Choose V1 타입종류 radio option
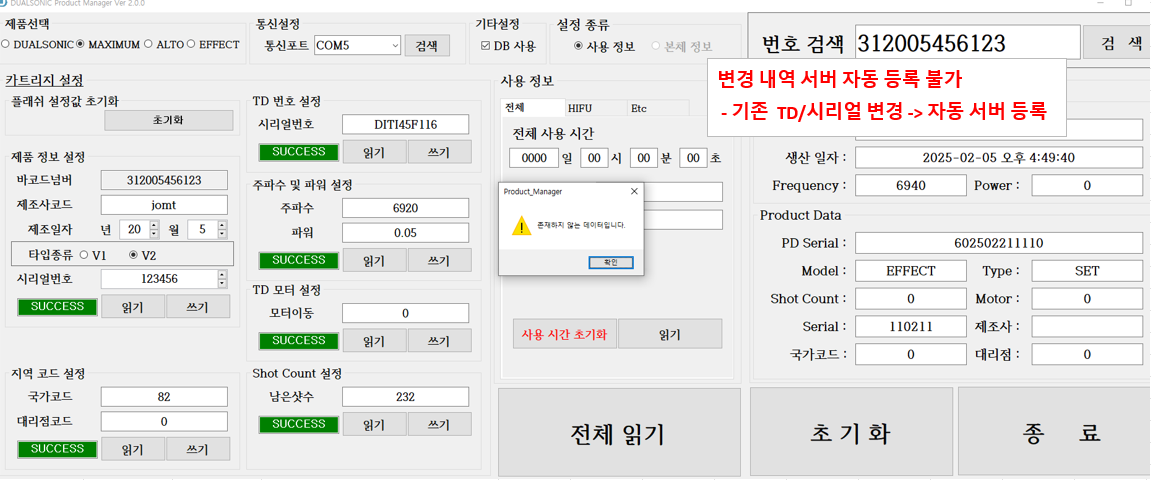Screen dimensions: 1151x480 click(x=84, y=255)
